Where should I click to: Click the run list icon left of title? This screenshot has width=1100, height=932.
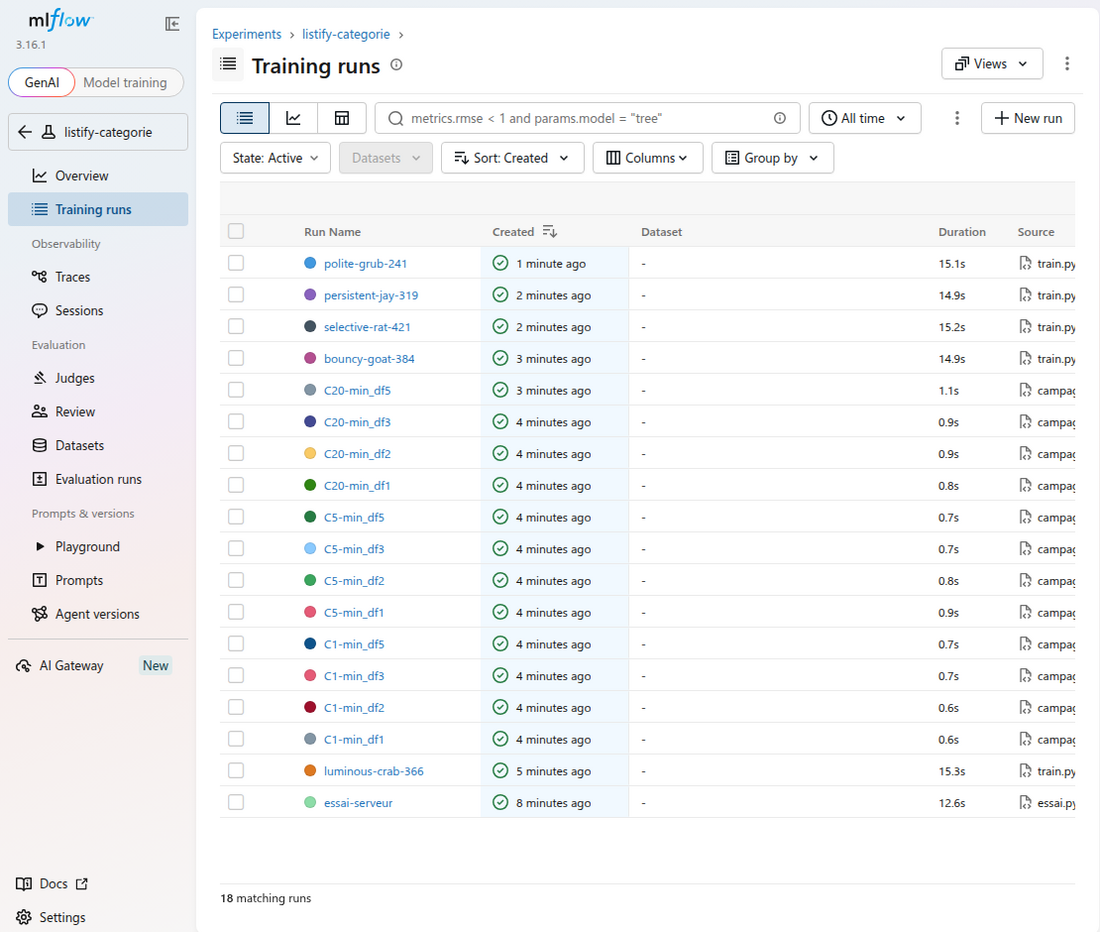[x=228, y=65]
